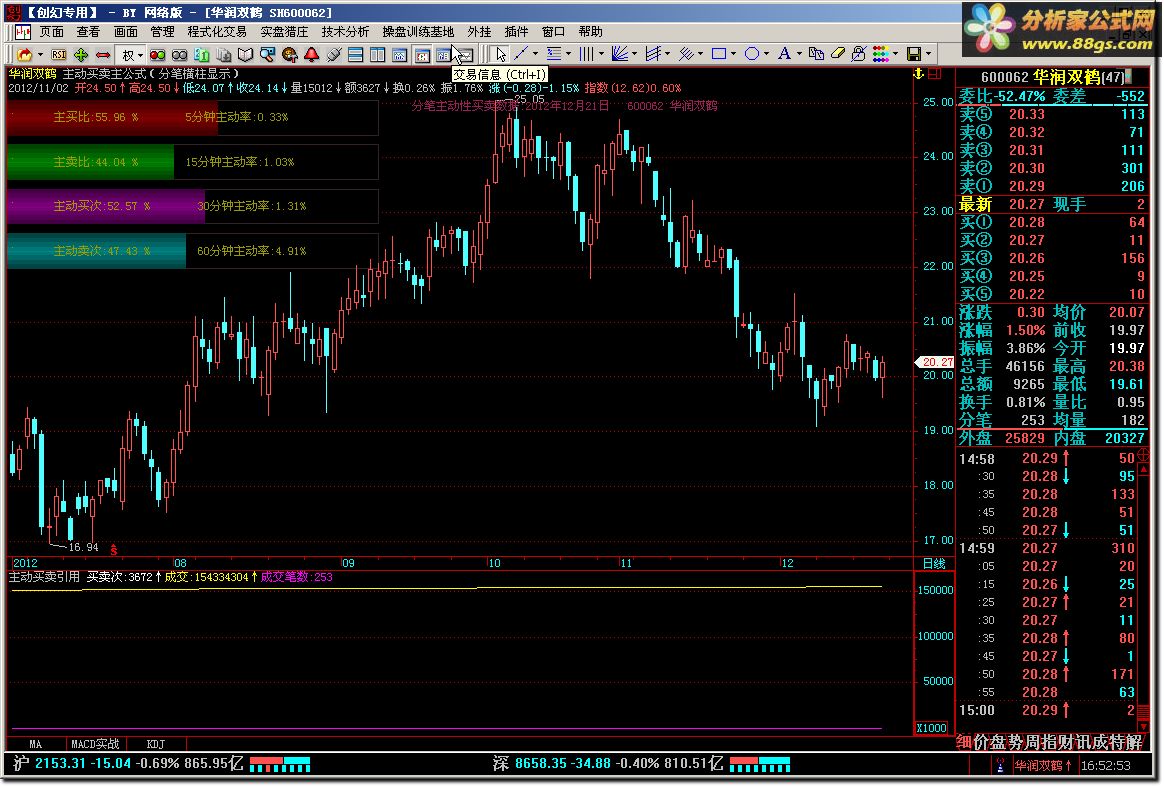The width and height of the screenshot is (1164, 786).
Task: Click the 卖① 20.29 ask row
Action: (1052, 186)
